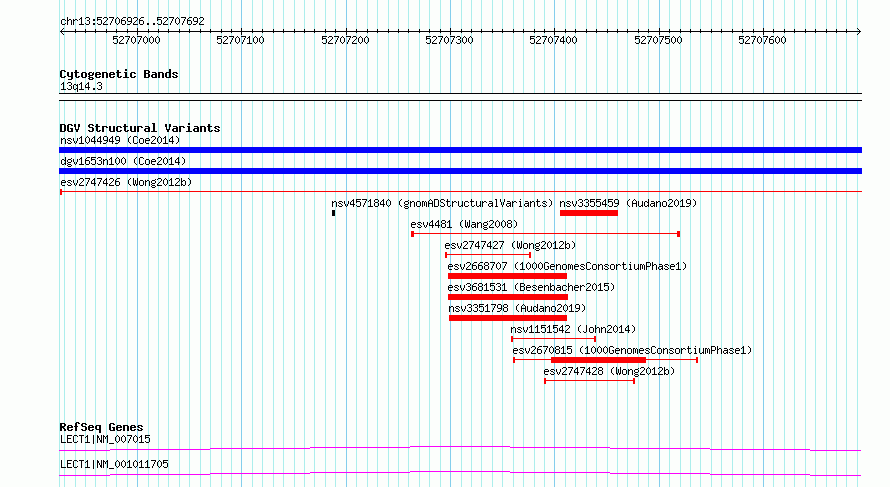
Task: Click ruler position 52707500
Action: (x=658, y=40)
